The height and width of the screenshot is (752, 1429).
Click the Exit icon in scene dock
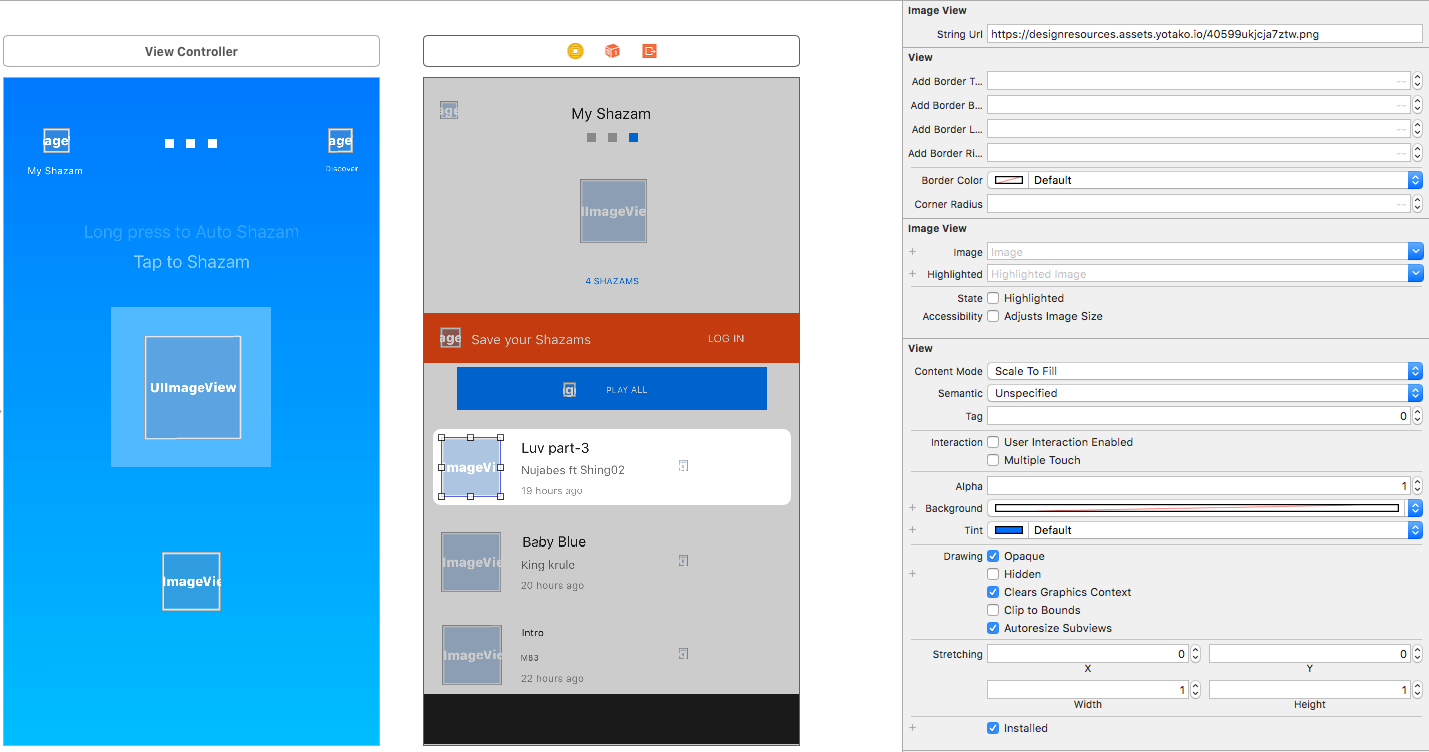[x=649, y=51]
